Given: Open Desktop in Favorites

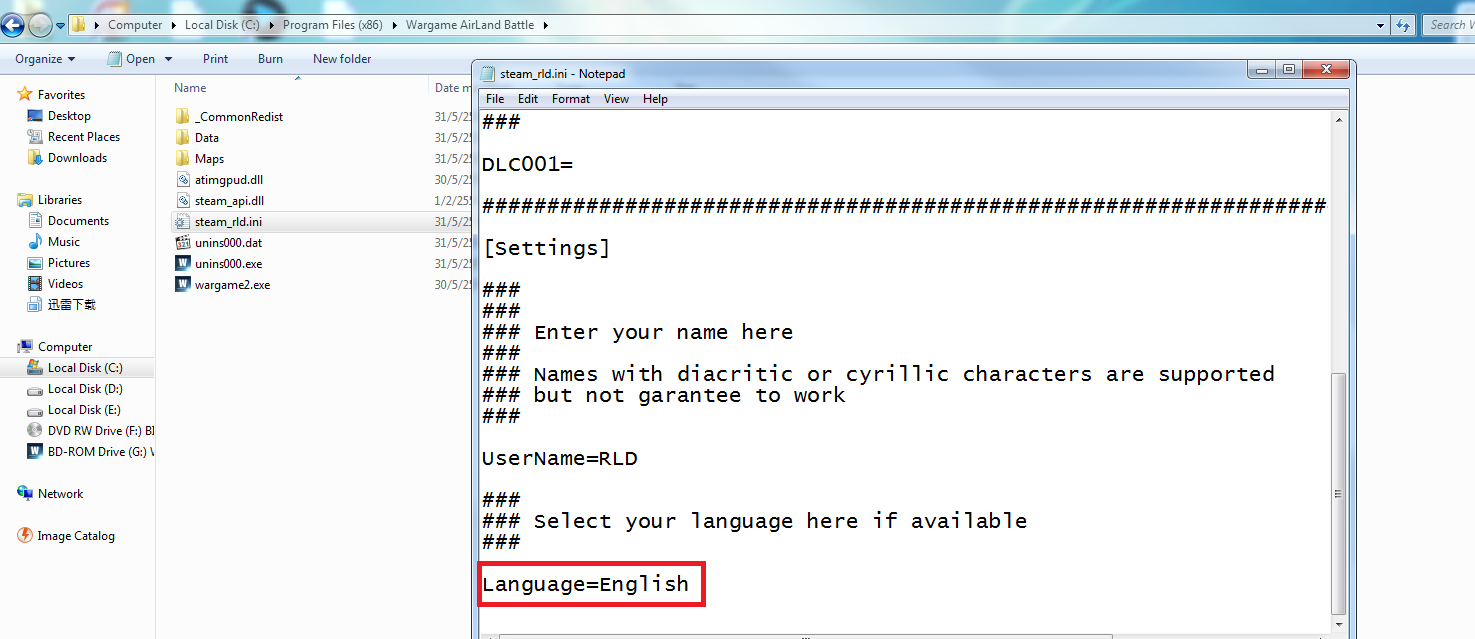Looking at the screenshot, I should [x=69, y=116].
